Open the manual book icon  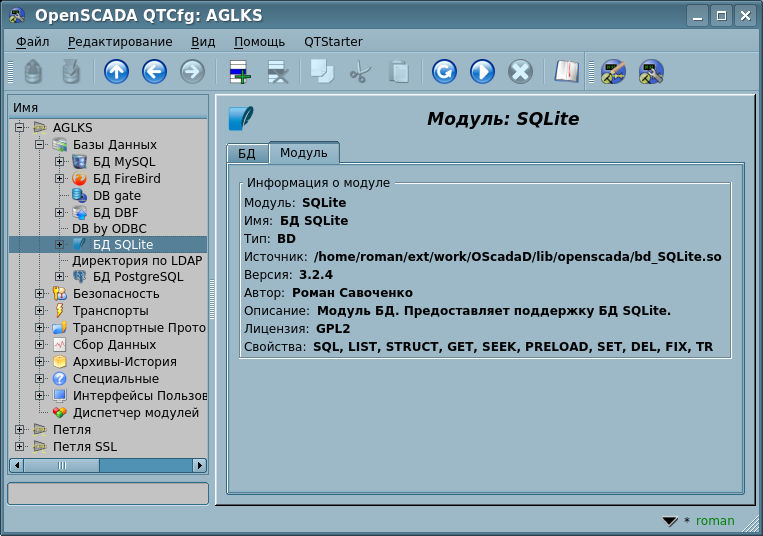click(567, 72)
